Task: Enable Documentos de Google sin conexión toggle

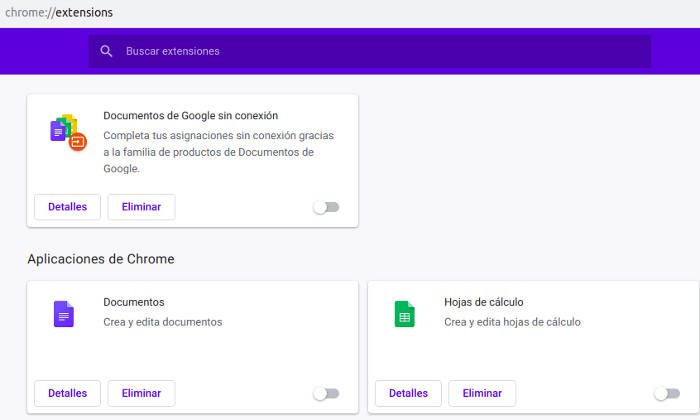Action: tap(326, 207)
